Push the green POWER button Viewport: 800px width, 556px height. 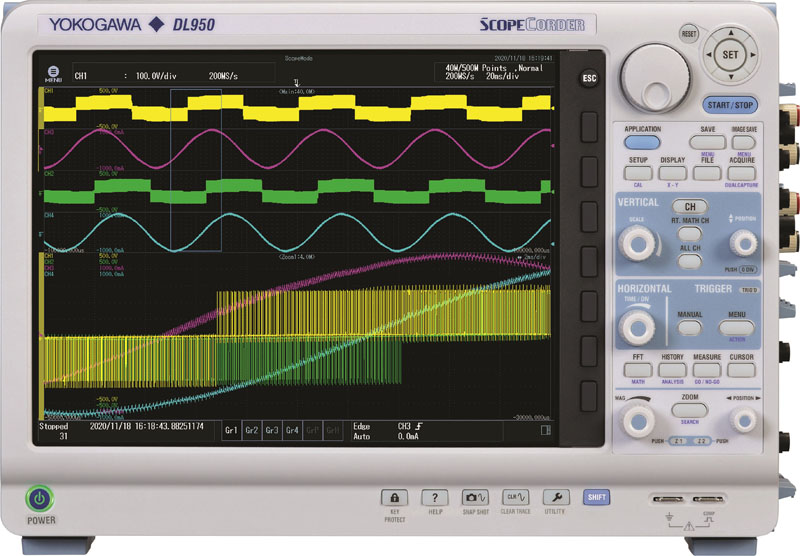[x=40, y=499]
